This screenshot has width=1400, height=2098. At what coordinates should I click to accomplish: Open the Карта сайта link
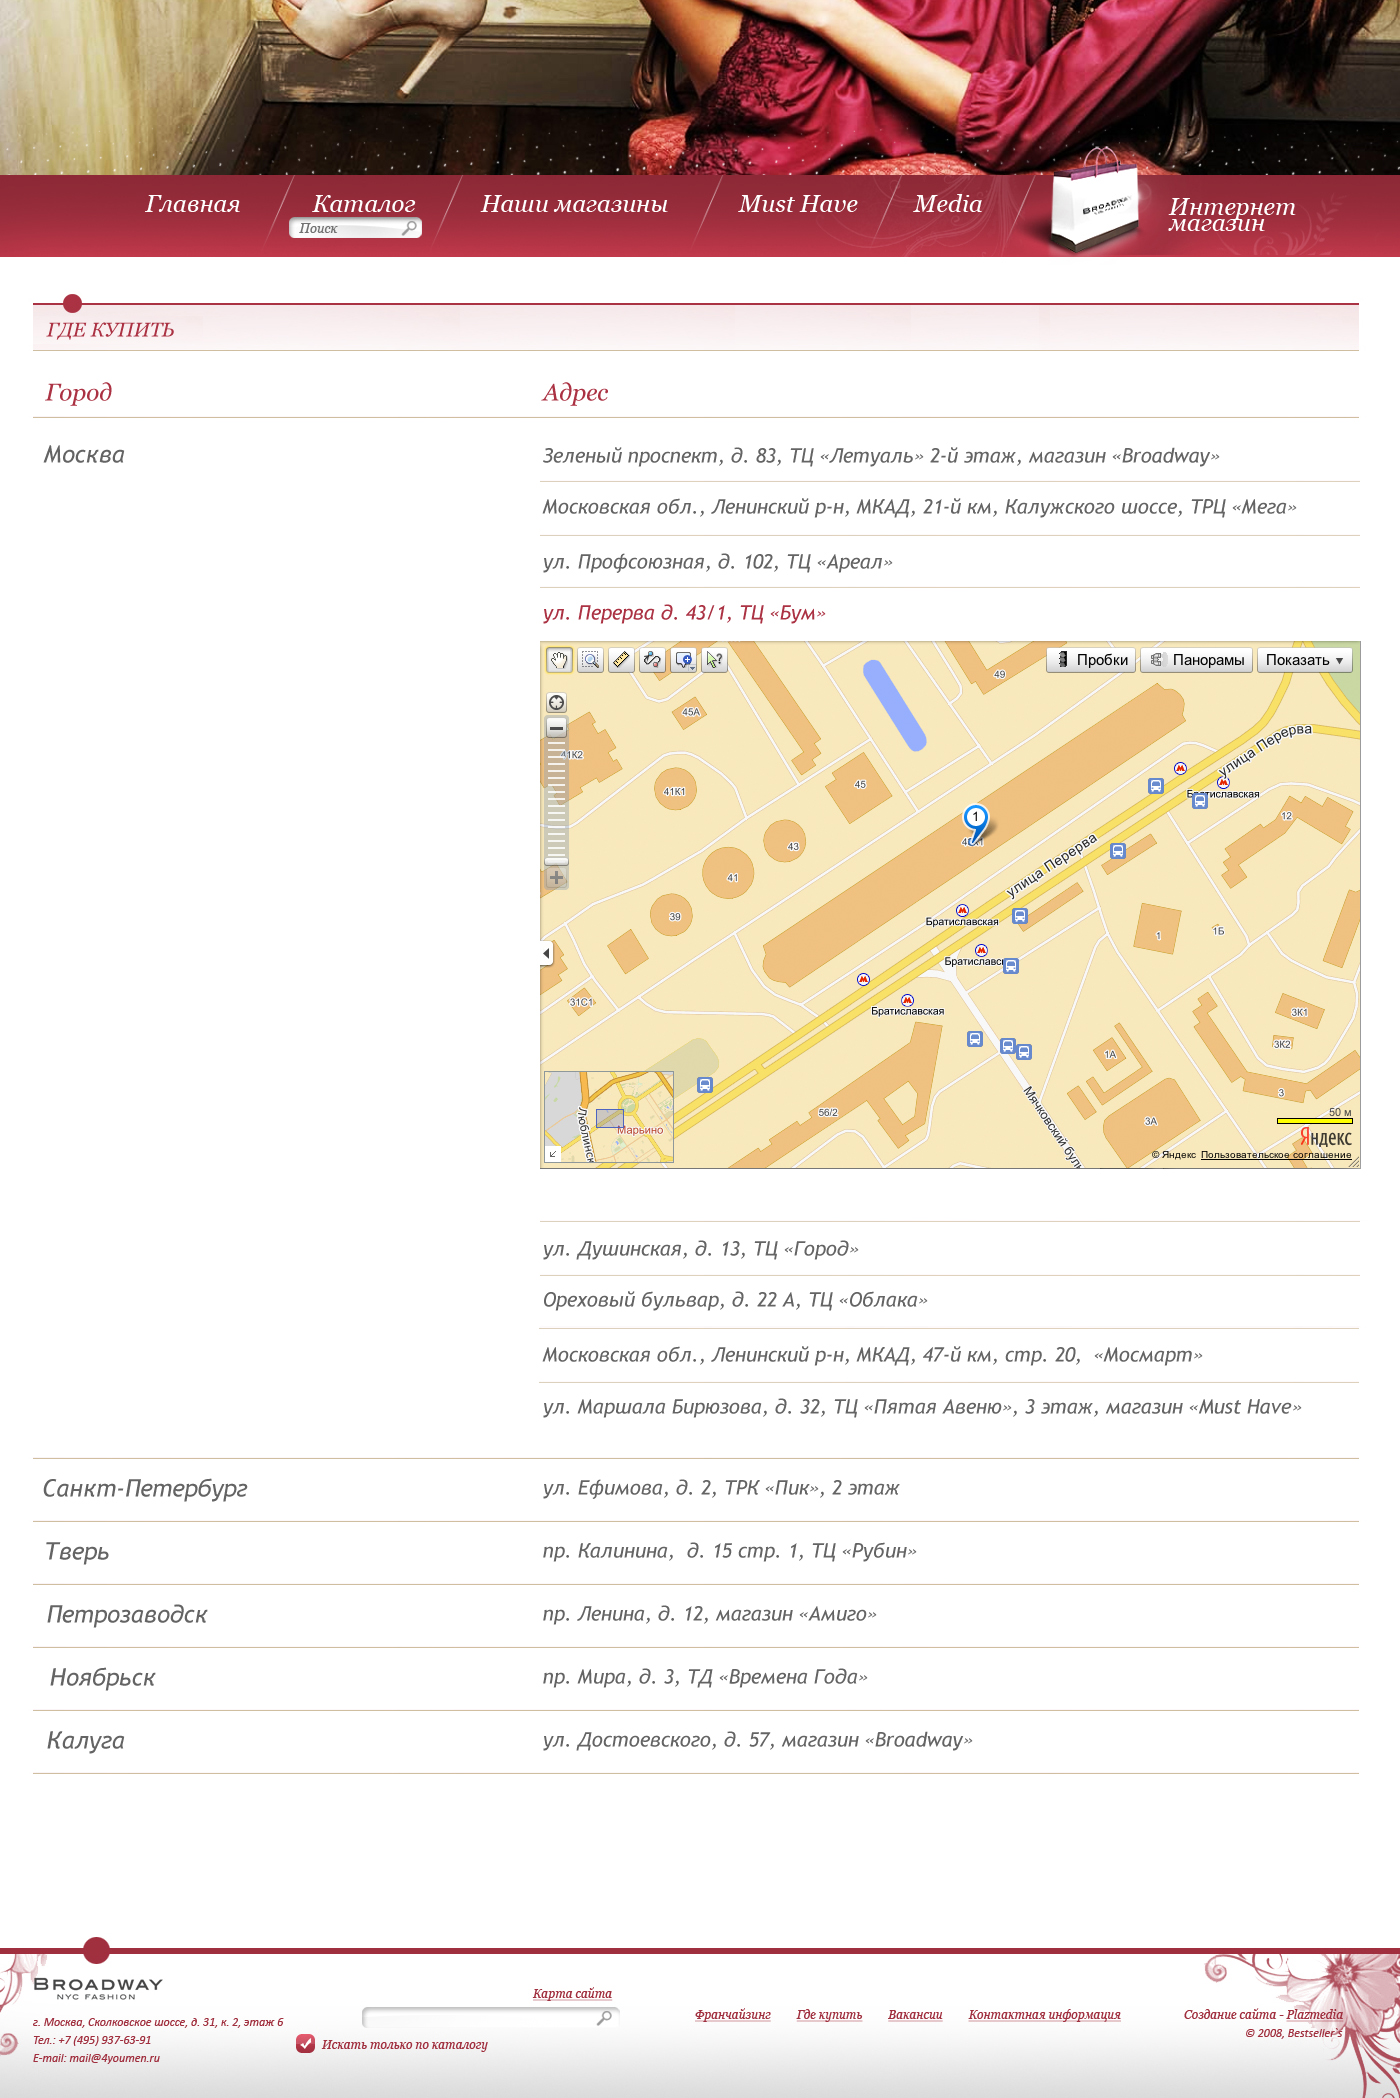pos(572,1993)
